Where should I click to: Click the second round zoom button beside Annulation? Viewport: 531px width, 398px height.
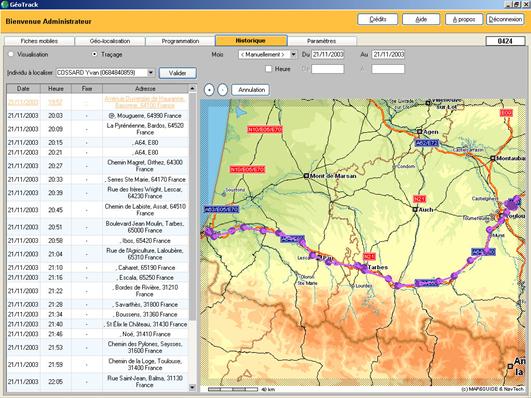(222, 90)
